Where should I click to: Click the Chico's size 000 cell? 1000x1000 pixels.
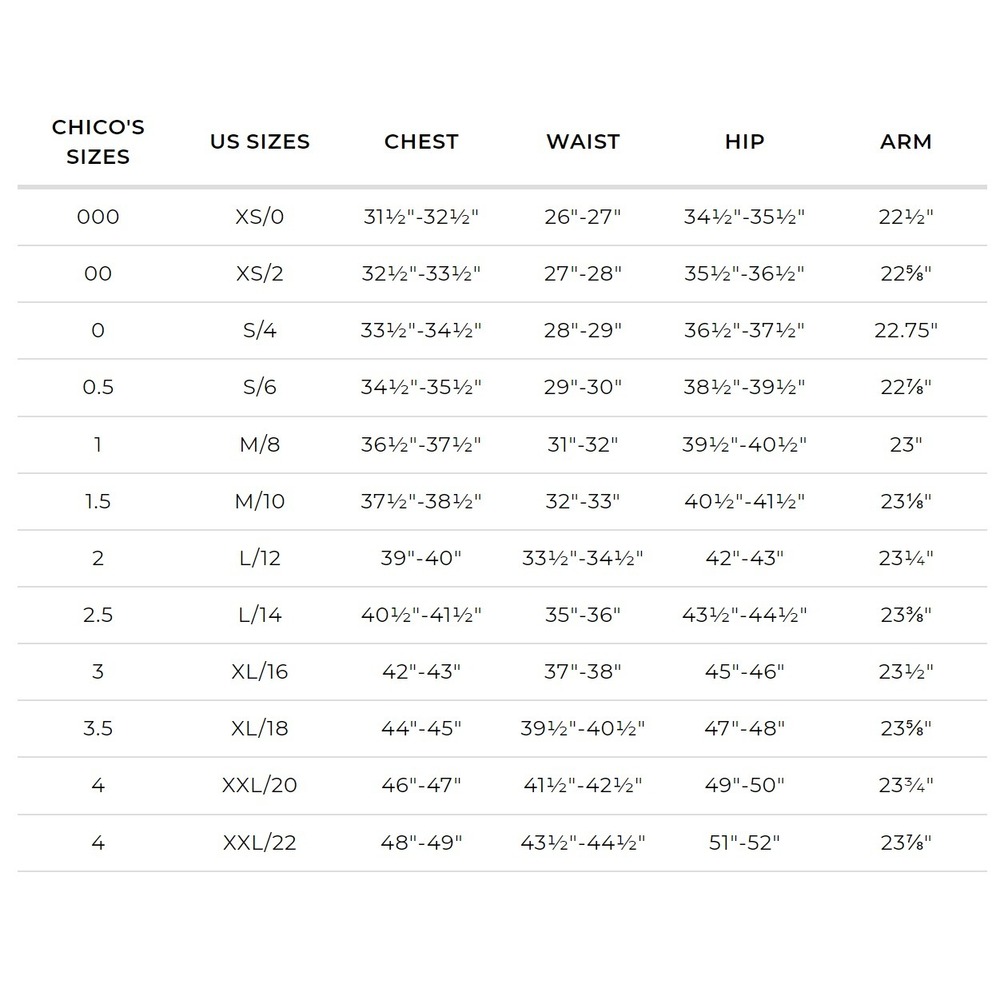98,217
